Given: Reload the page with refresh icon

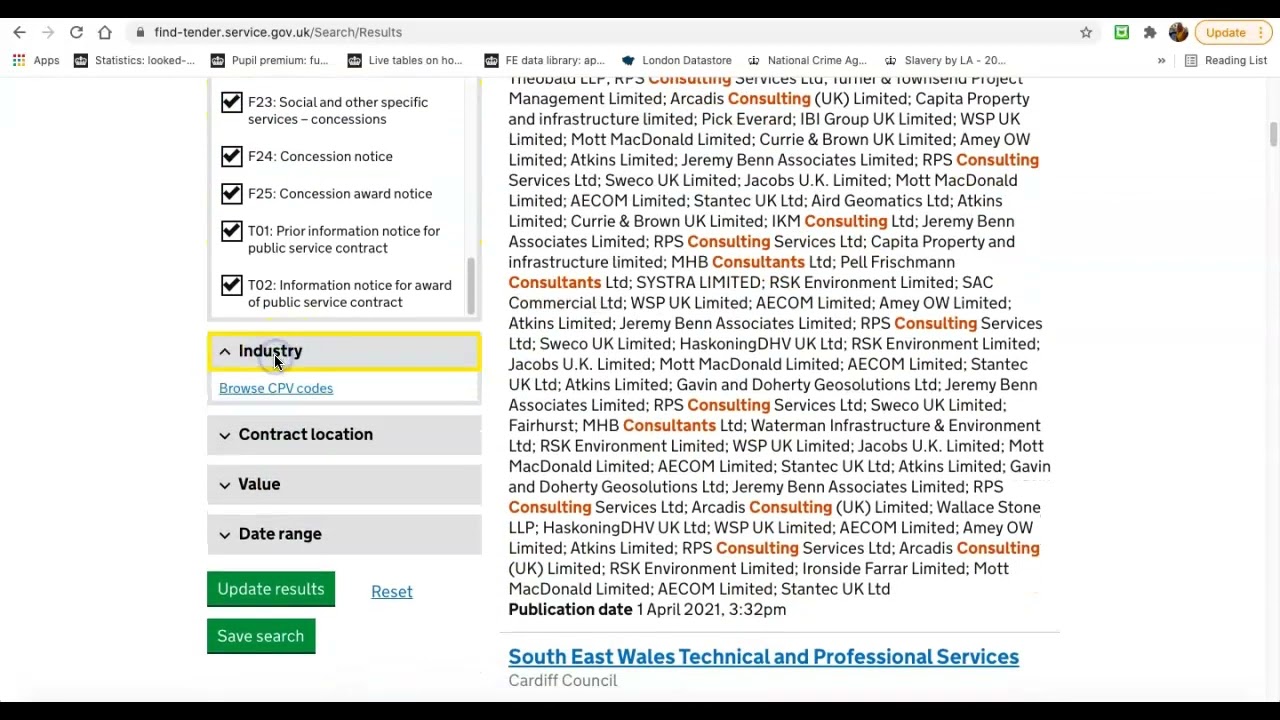Looking at the screenshot, I should [x=76, y=32].
